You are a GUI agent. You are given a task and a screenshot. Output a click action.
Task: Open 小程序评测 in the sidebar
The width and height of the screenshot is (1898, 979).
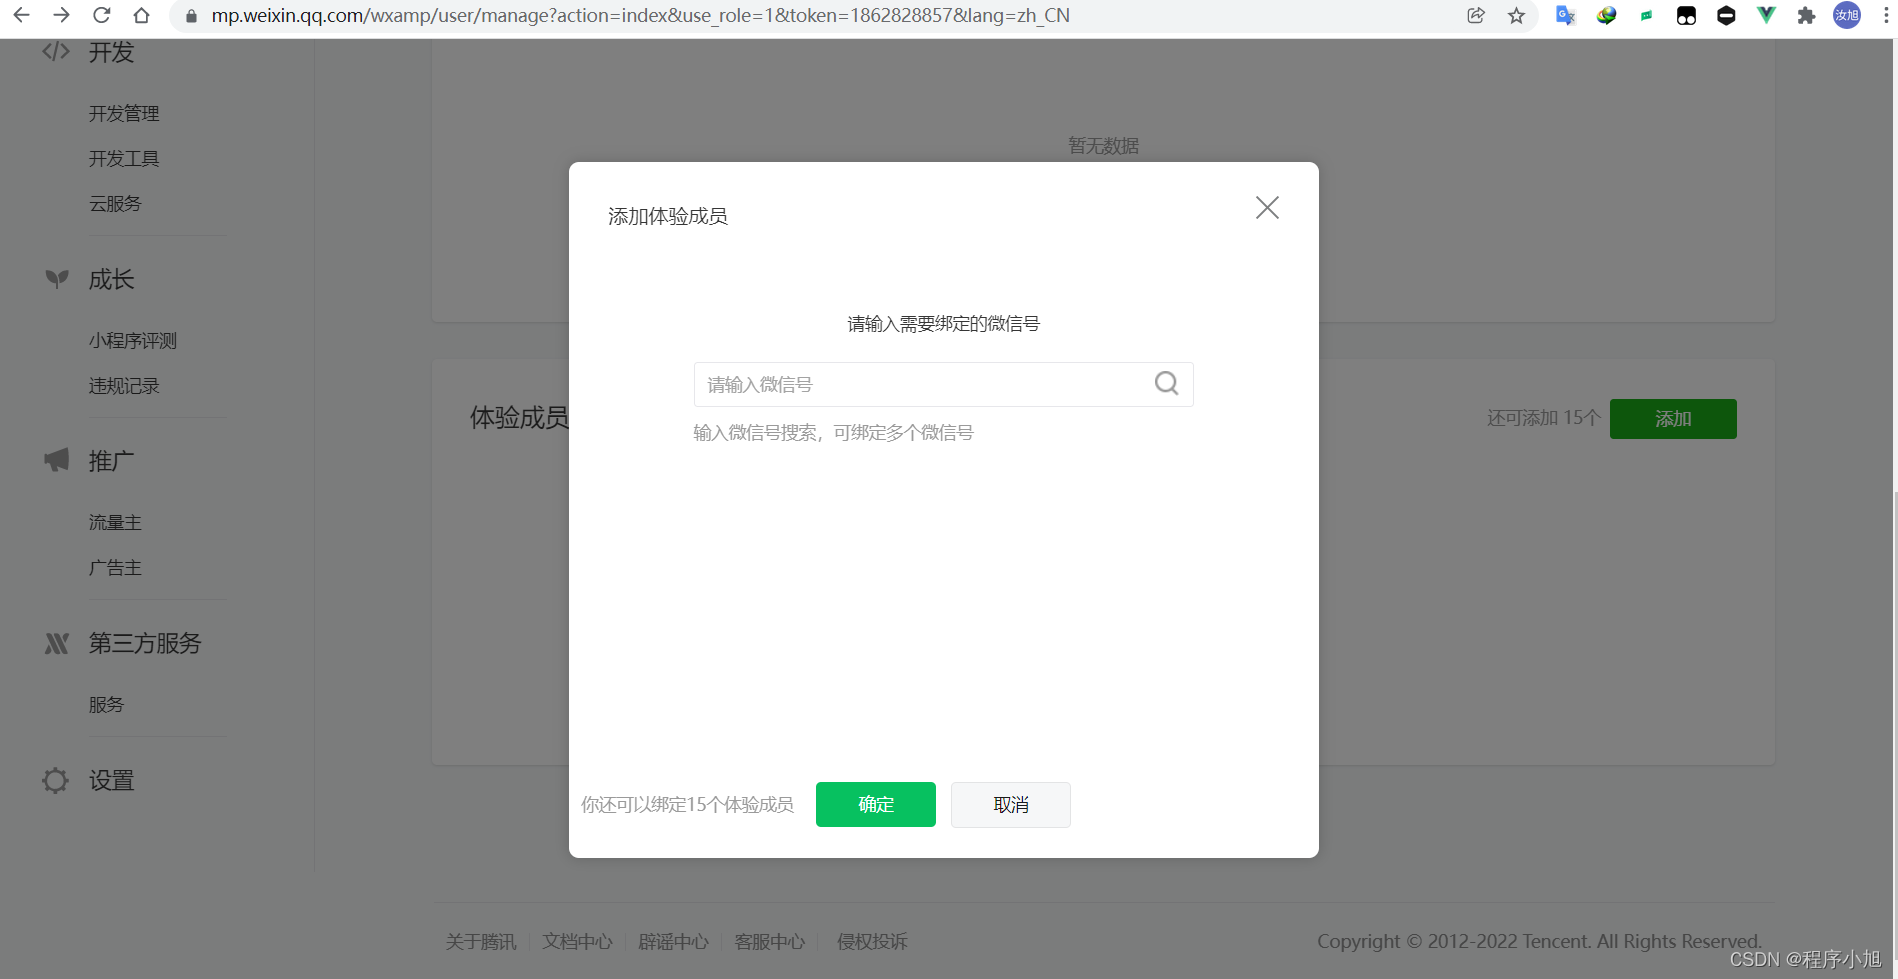click(133, 341)
